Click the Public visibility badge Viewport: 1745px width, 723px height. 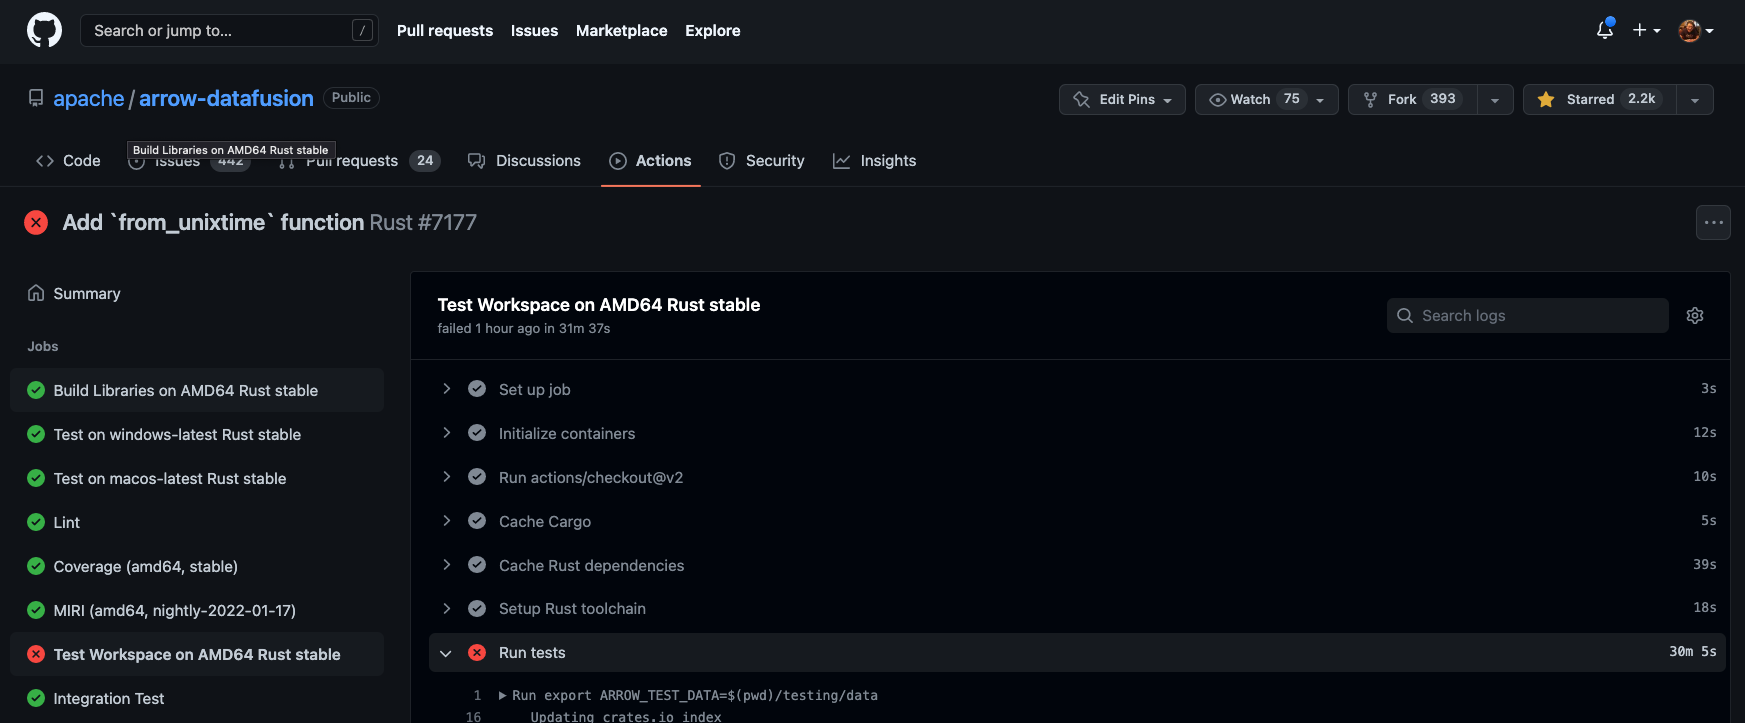pos(351,97)
